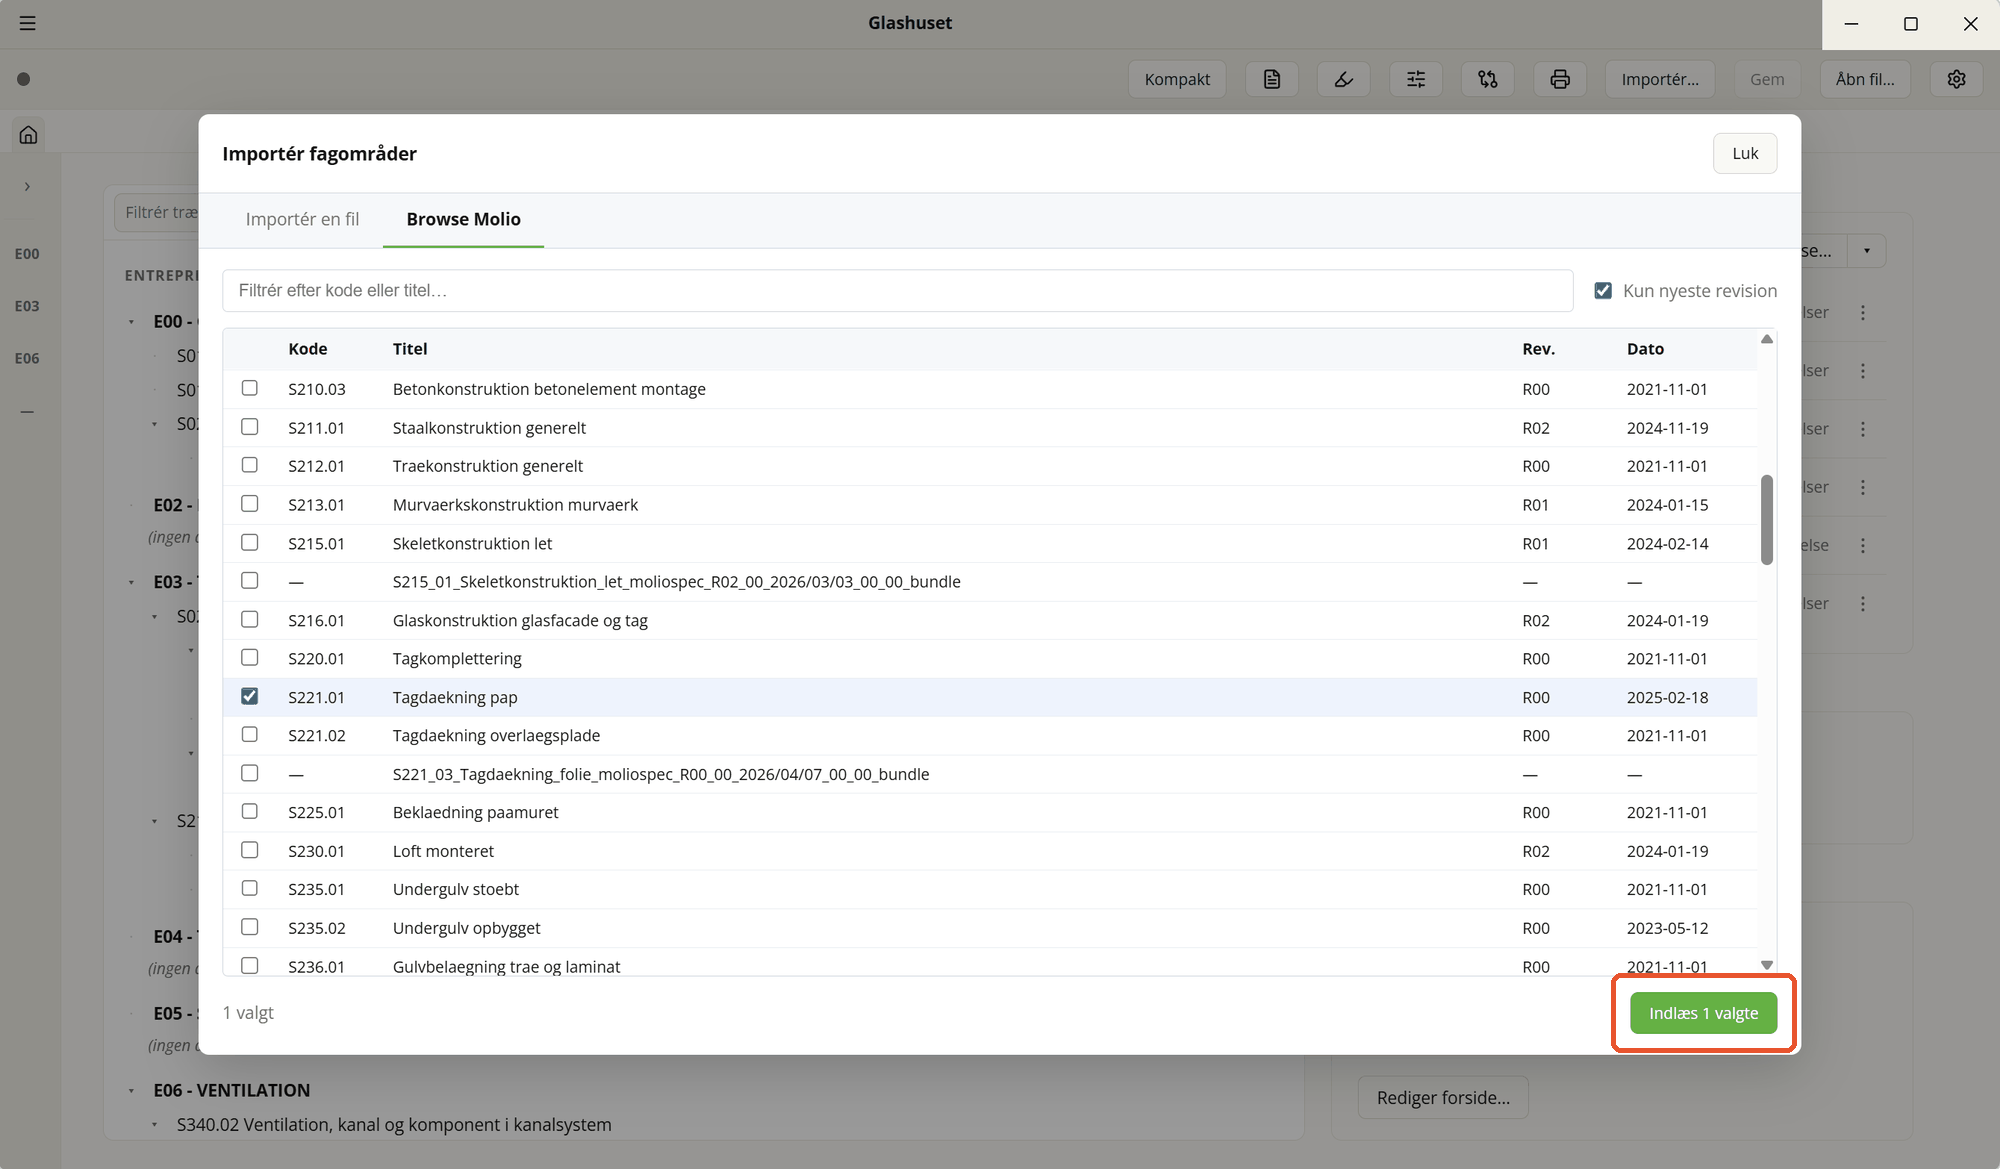The height and width of the screenshot is (1169, 2000).
Task: Click the Kode column header
Action: pos(307,349)
